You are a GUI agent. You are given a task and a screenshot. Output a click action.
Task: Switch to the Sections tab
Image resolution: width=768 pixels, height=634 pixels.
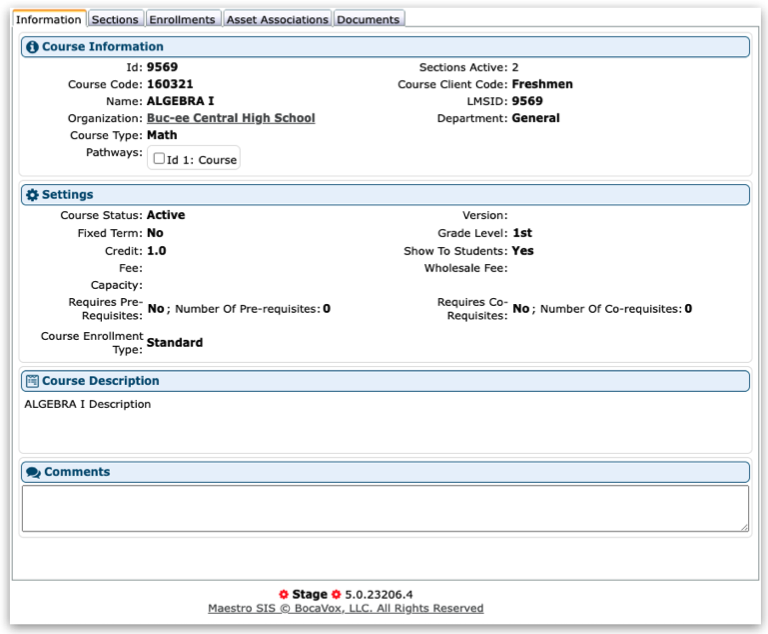point(115,19)
